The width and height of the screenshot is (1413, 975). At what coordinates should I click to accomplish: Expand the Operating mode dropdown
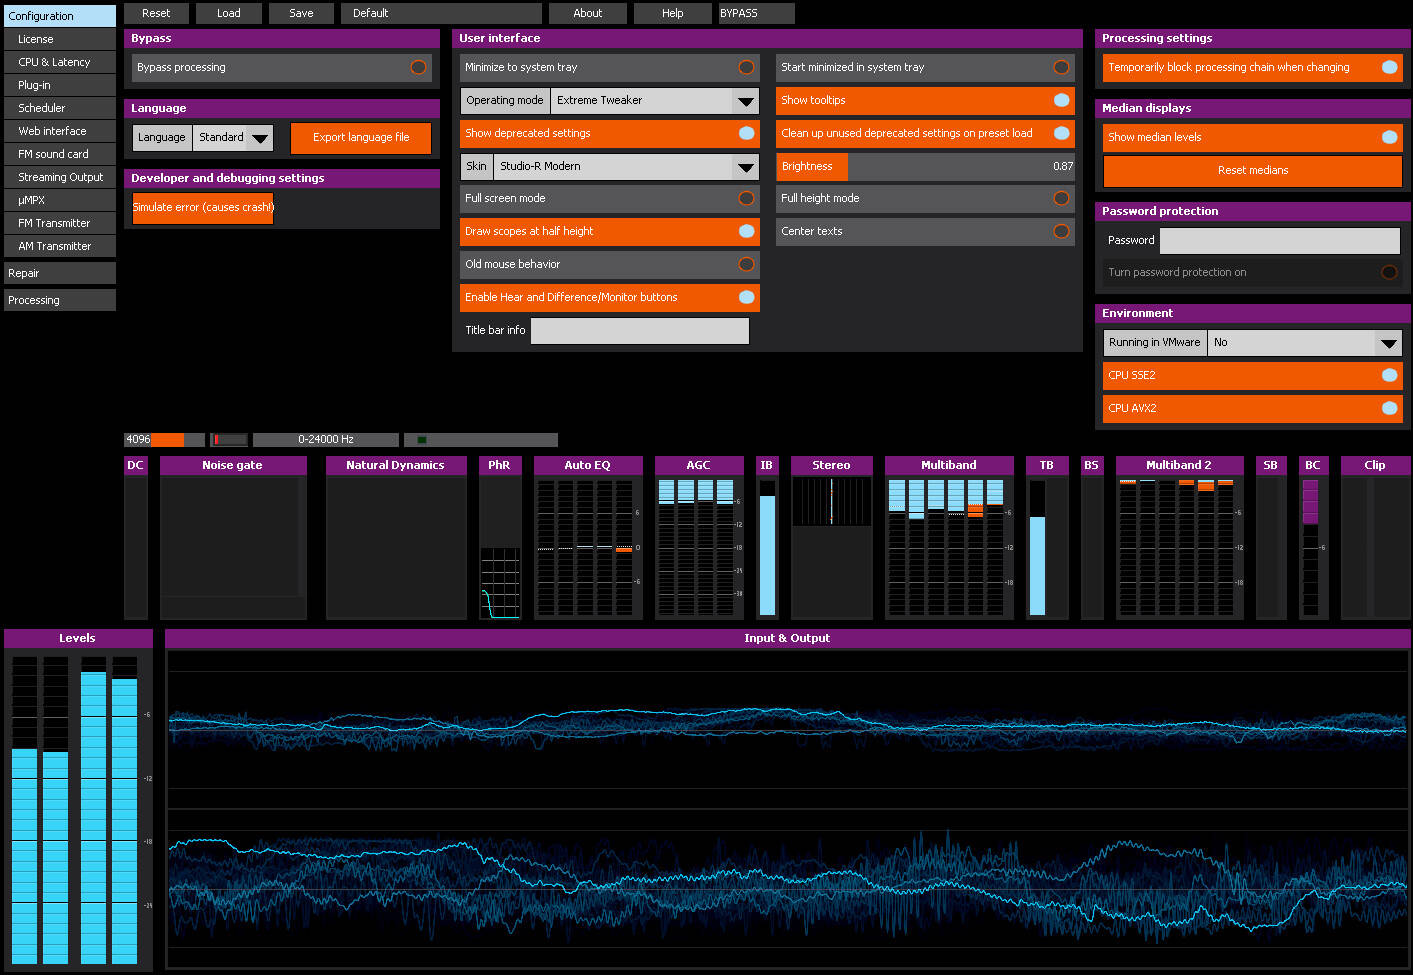click(610, 100)
